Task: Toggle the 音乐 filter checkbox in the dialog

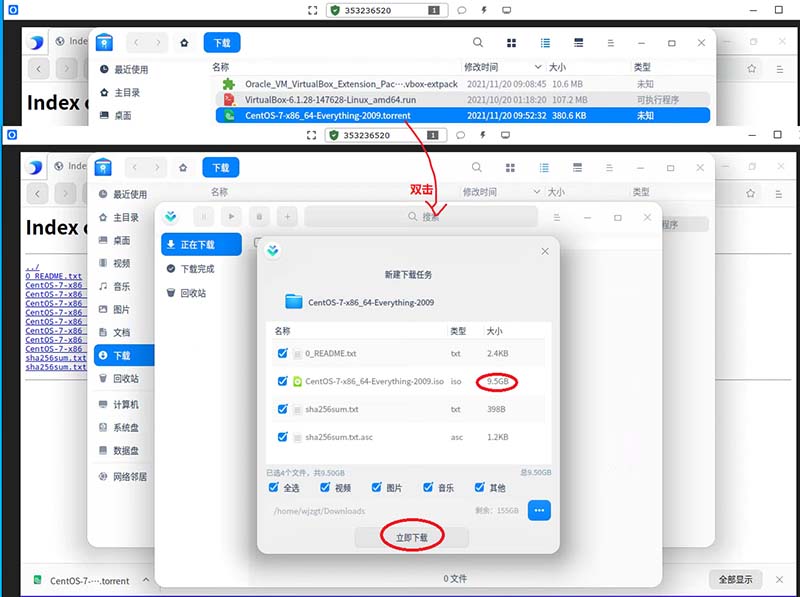Action: pyautogui.click(x=428, y=487)
